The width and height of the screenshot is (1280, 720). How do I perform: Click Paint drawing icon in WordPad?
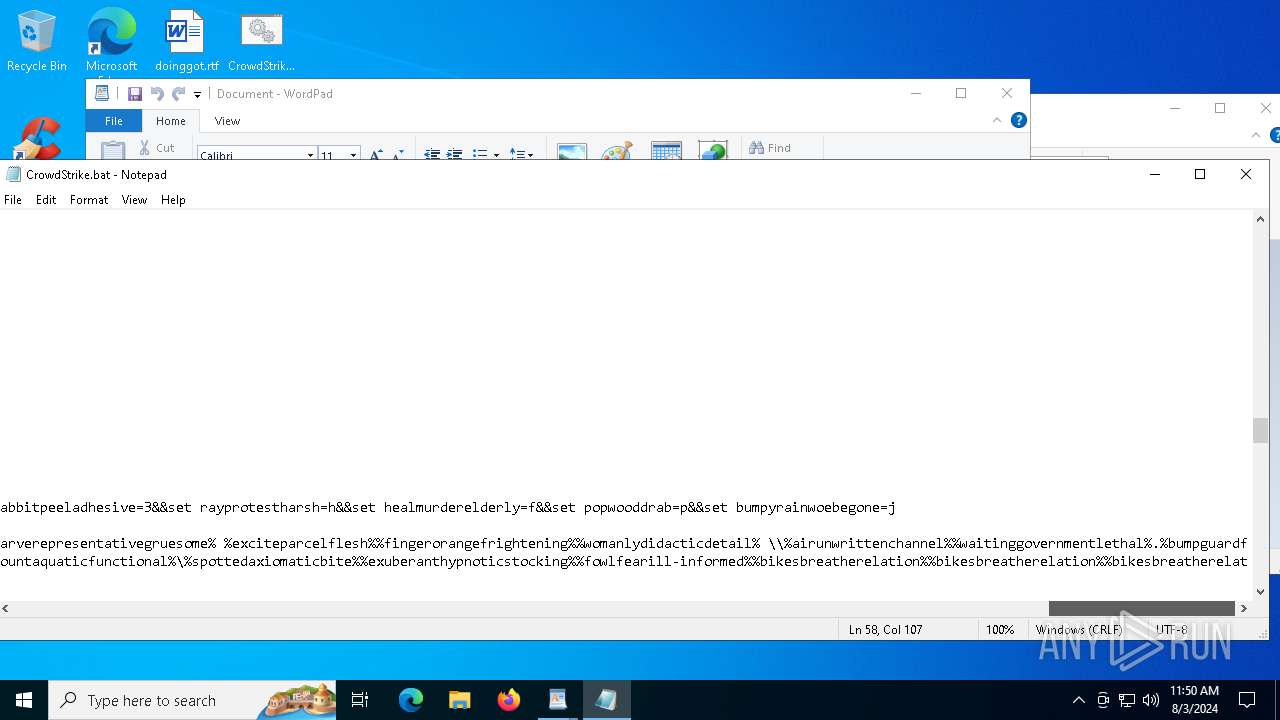[x=616, y=150]
